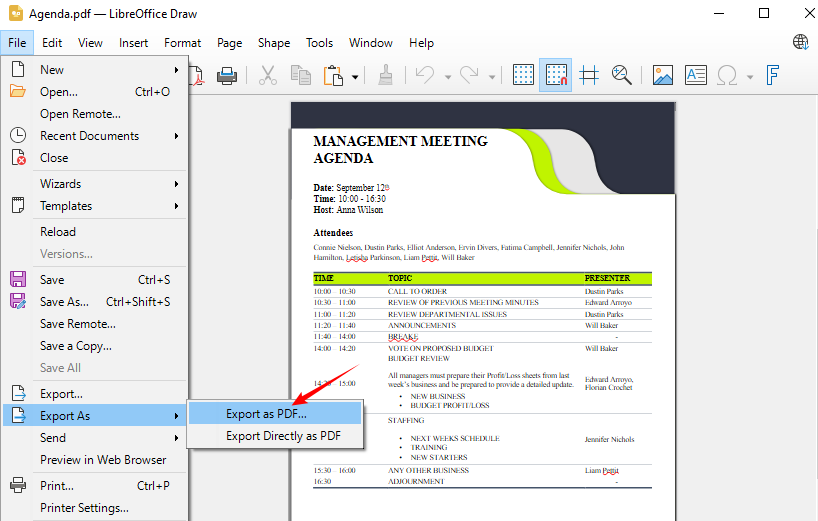Select Save a Copy... menu entry
The width and height of the screenshot is (818, 521).
tap(94, 346)
